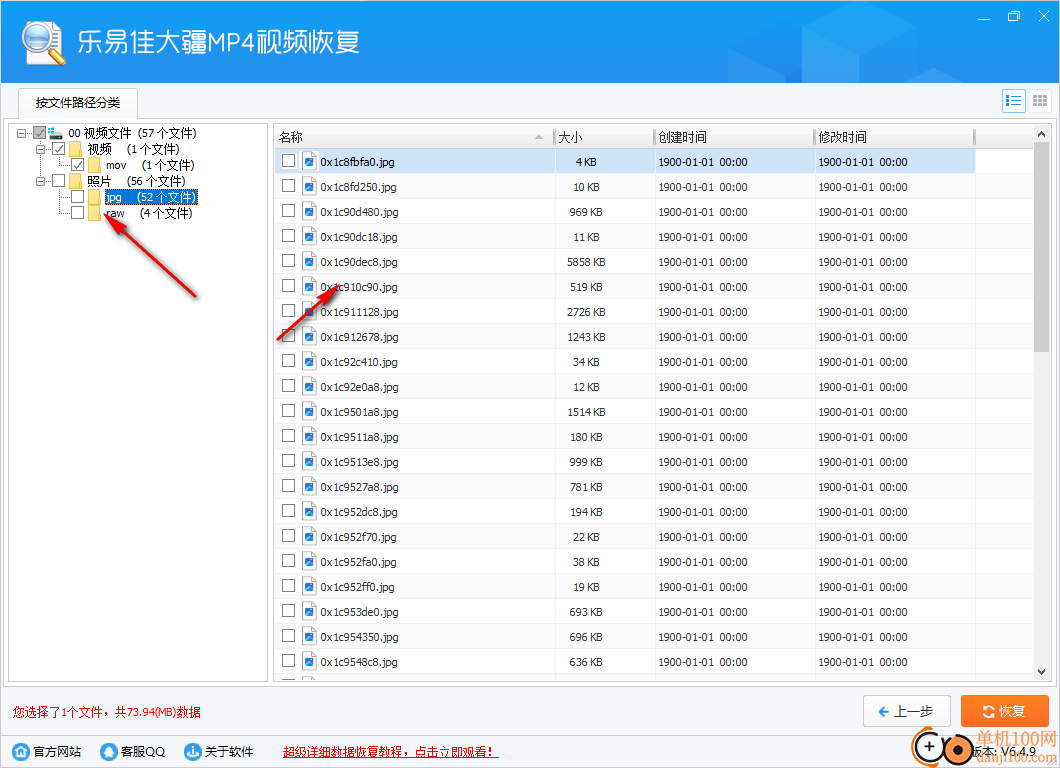Screen dimensions: 1060x768
Task: Click image icon of 0x1c952dc8.jpg
Action: coord(310,512)
